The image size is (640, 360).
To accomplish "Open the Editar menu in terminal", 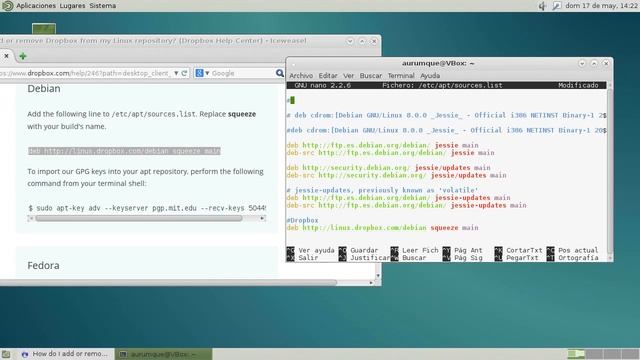I will coord(328,76).
